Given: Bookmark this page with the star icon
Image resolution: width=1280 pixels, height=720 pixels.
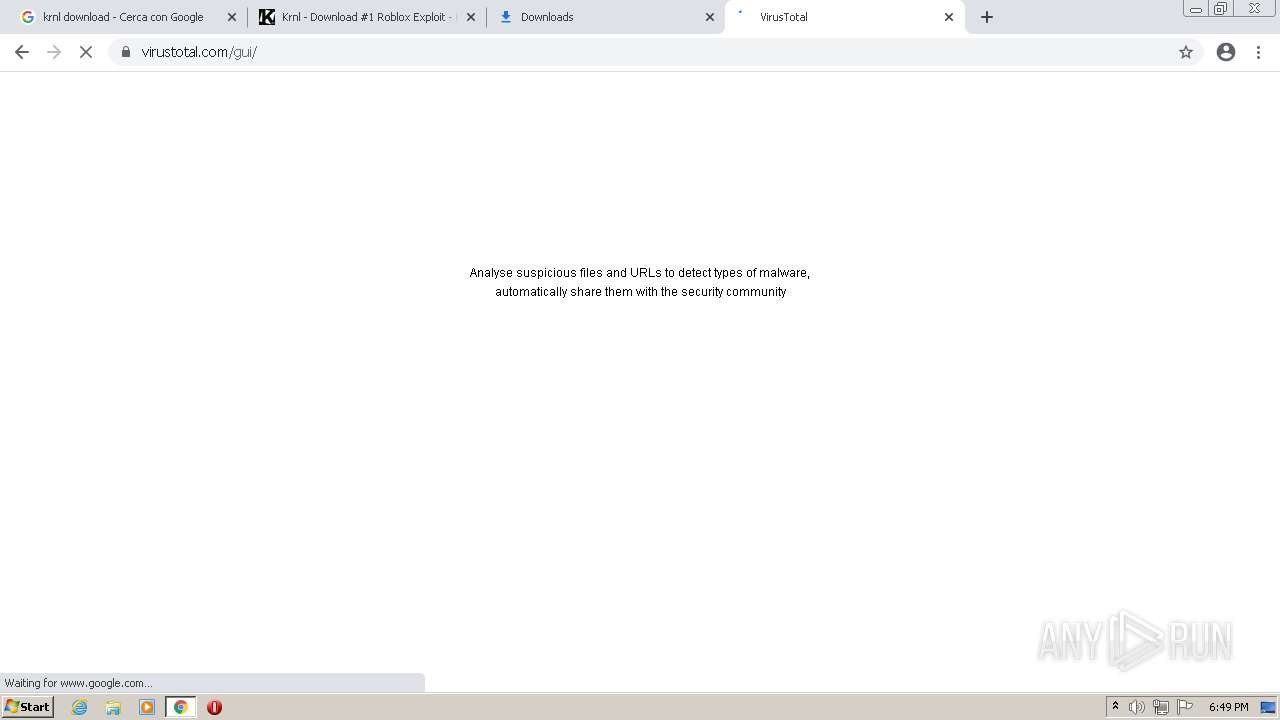Looking at the screenshot, I should pyautogui.click(x=1186, y=52).
